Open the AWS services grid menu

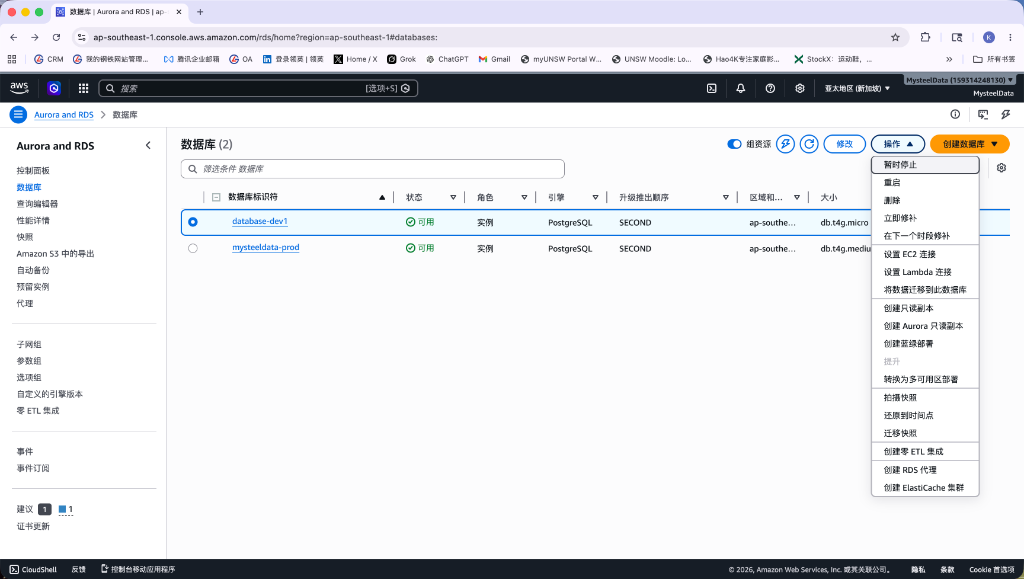tap(83, 88)
